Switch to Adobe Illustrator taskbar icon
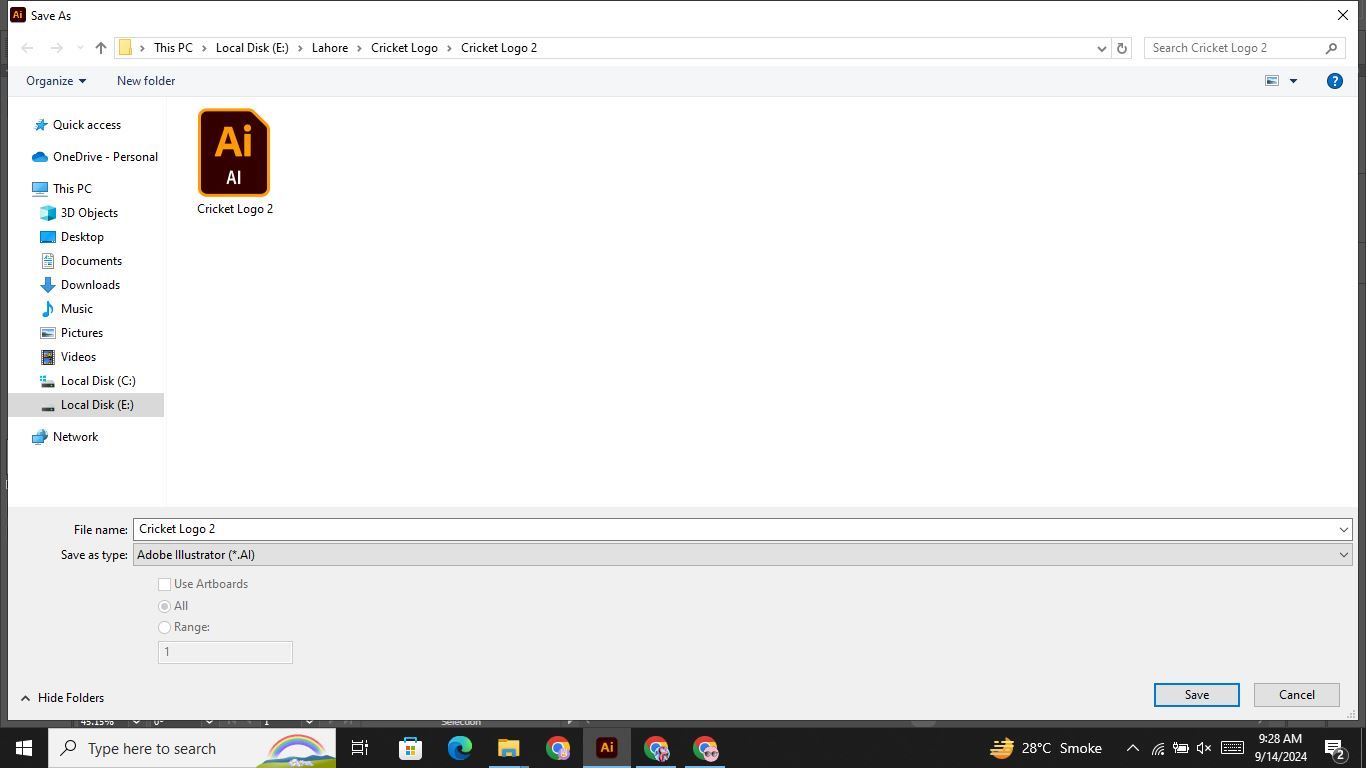The height and width of the screenshot is (768, 1366). tap(606, 748)
